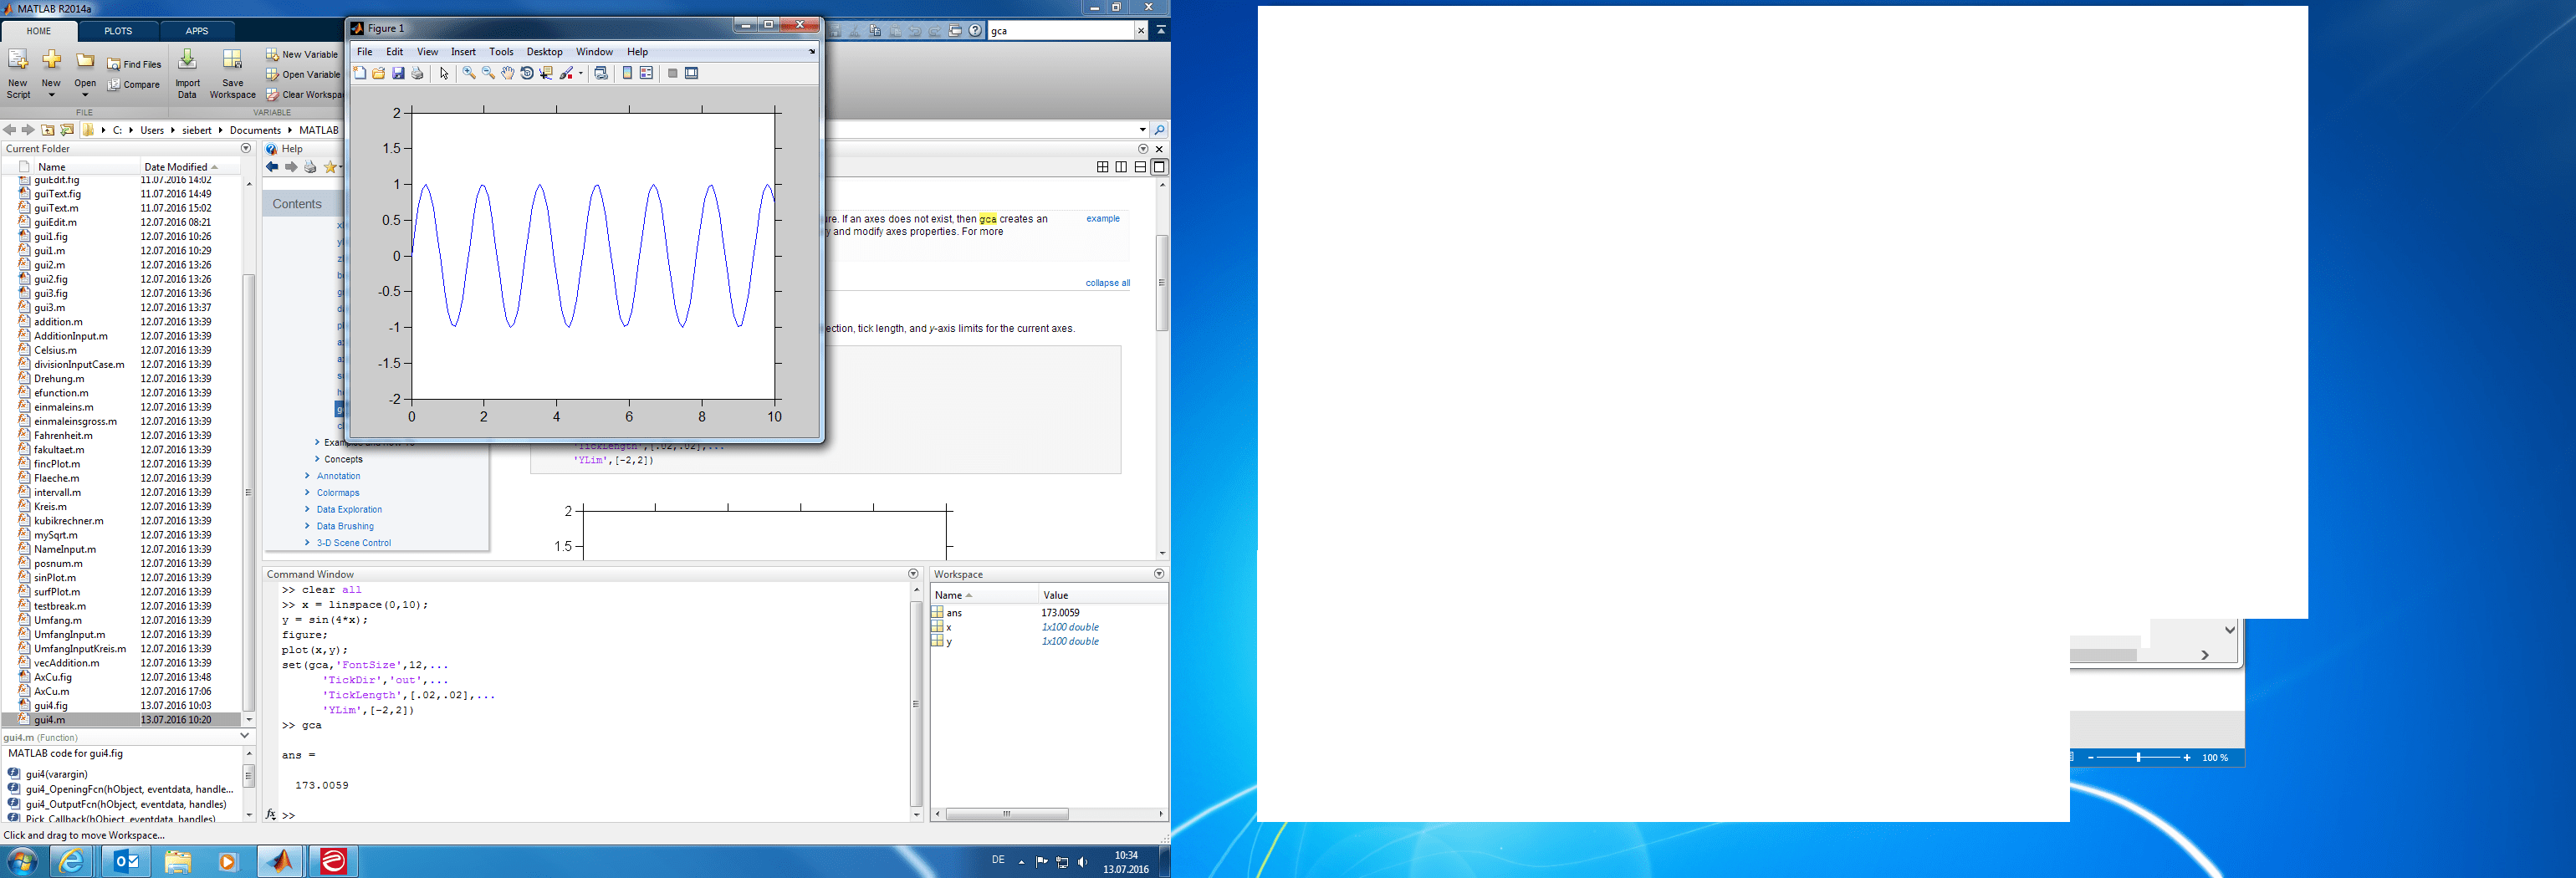Image resolution: width=2576 pixels, height=878 pixels.
Task: Open Brush color dropdown arrow
Action: click(580, 73)
